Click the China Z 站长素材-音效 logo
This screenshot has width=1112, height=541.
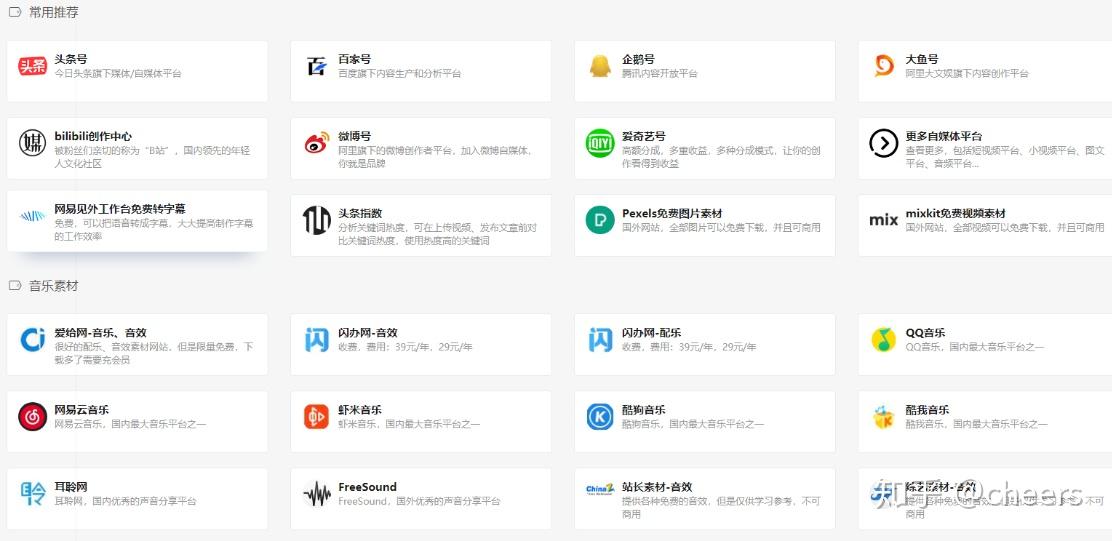(600, 490)
